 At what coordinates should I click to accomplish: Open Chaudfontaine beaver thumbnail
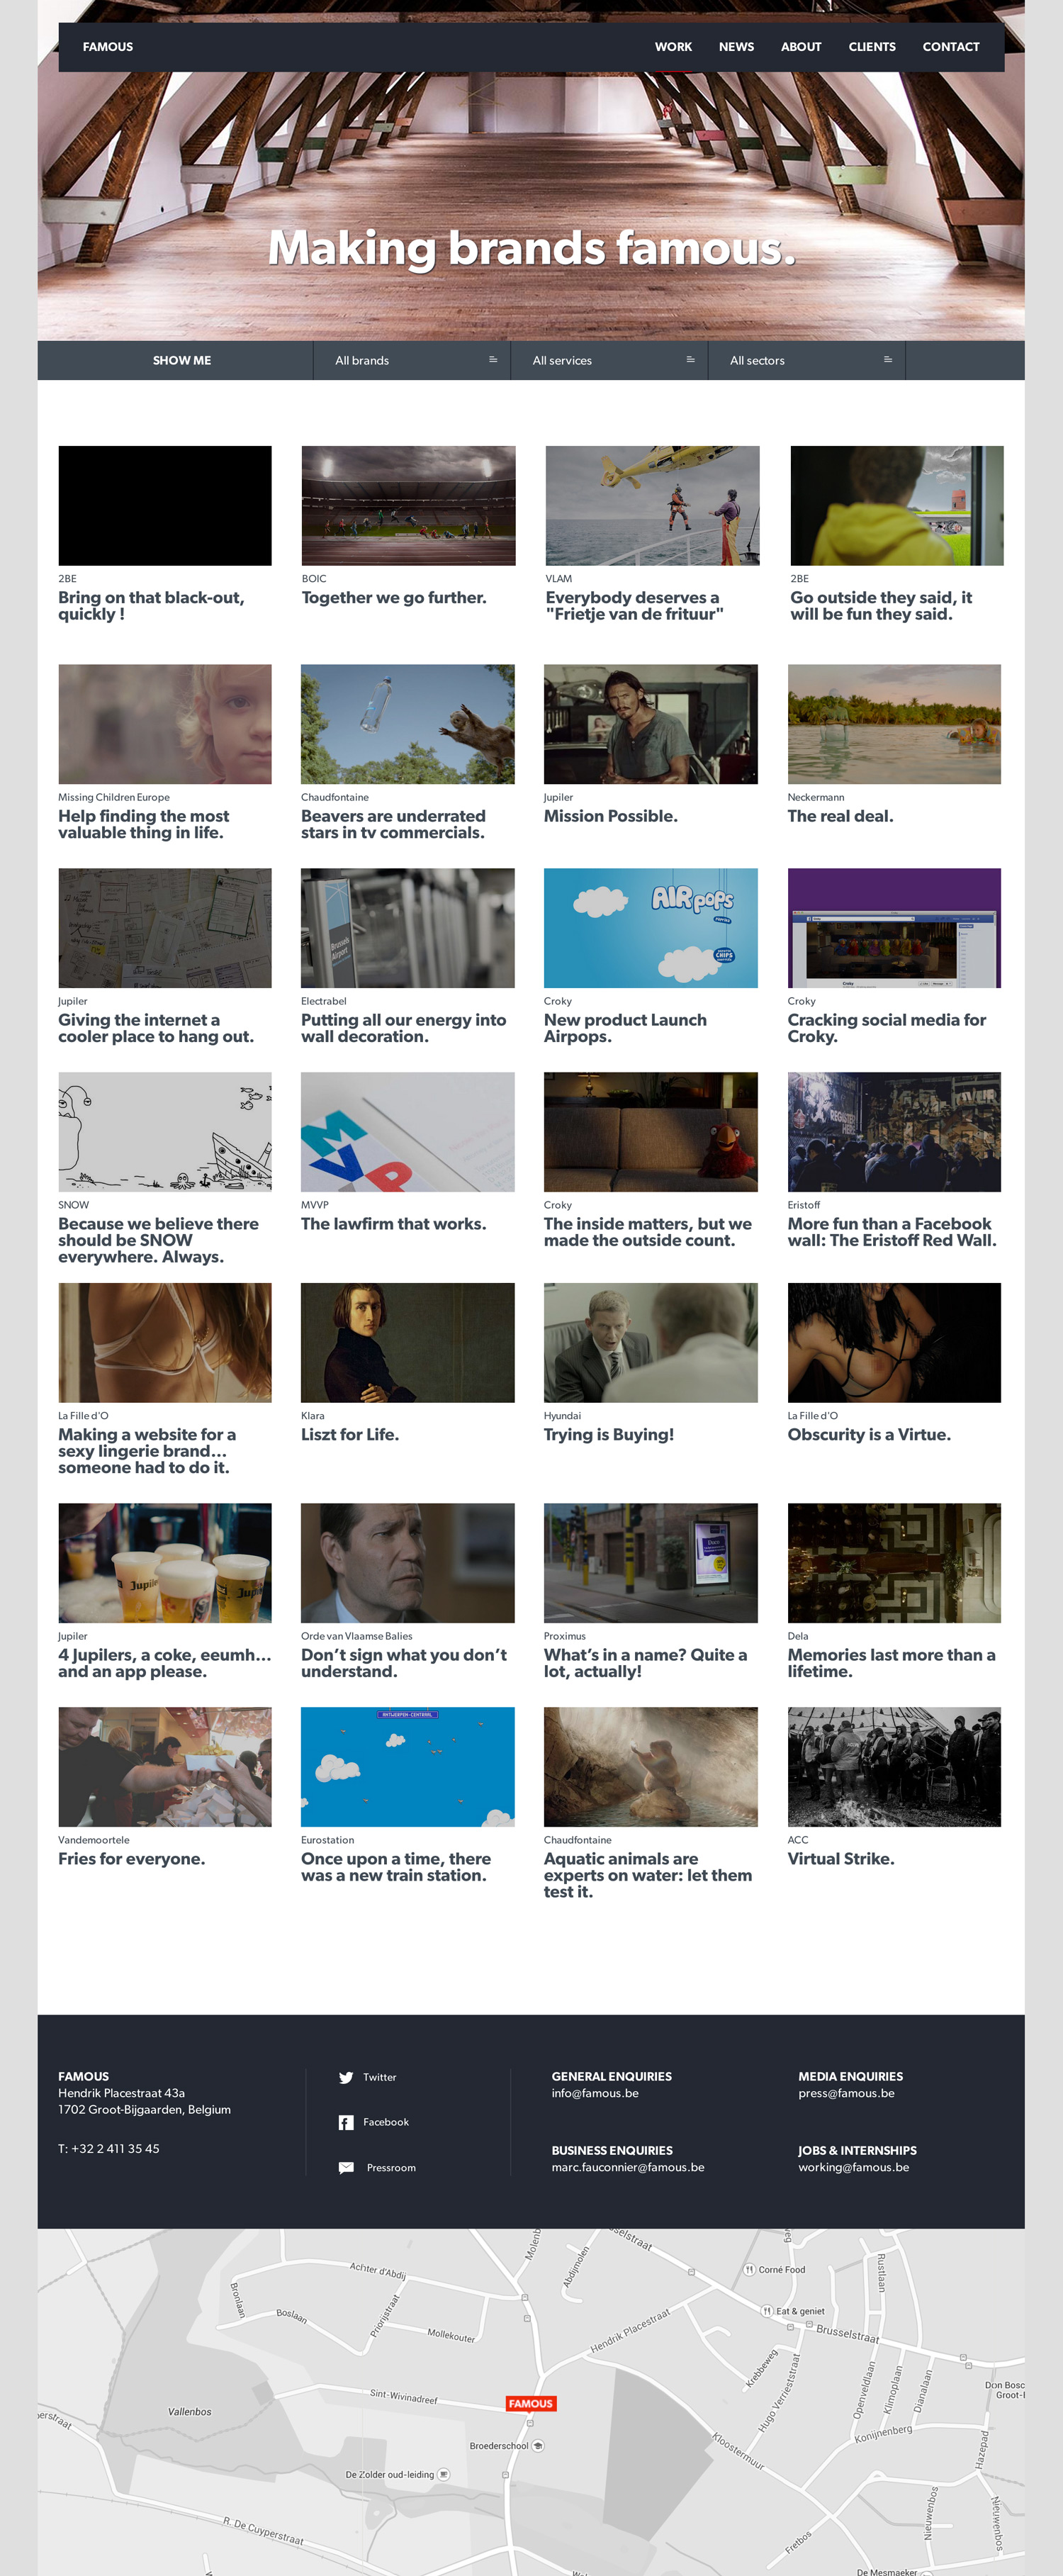coord(408,724)
